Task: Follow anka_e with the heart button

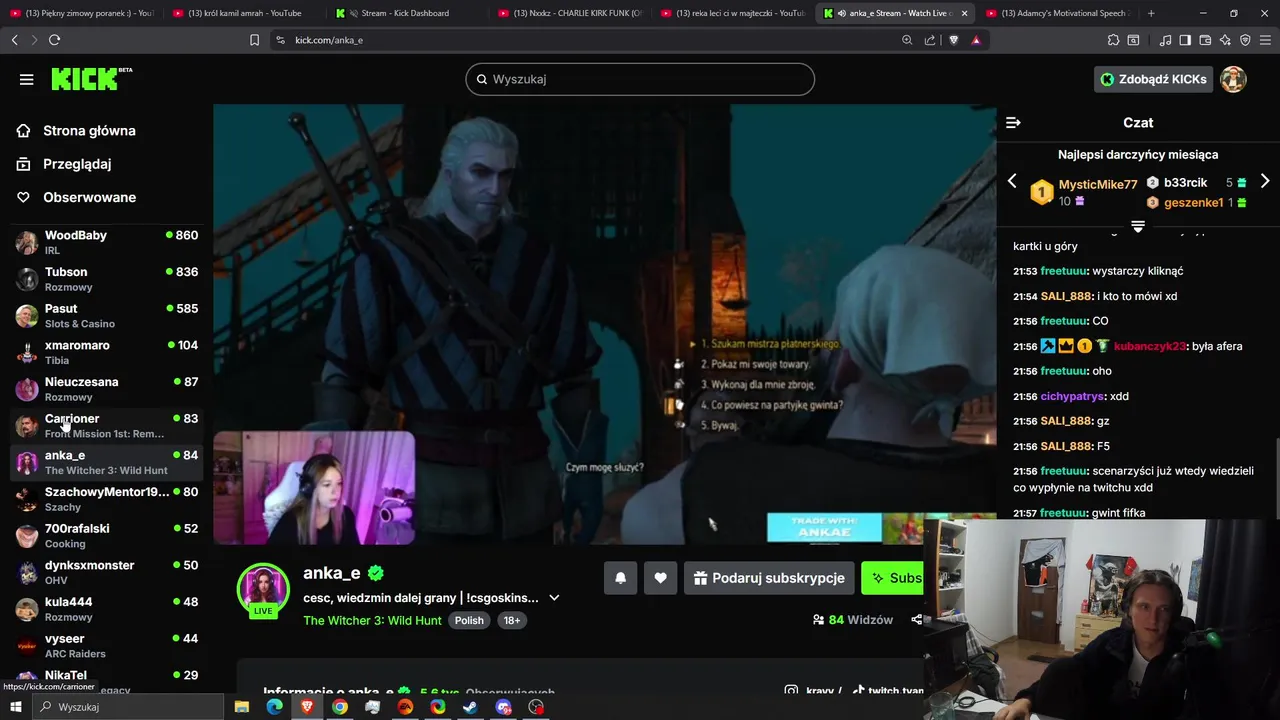Action: [660, 578]
